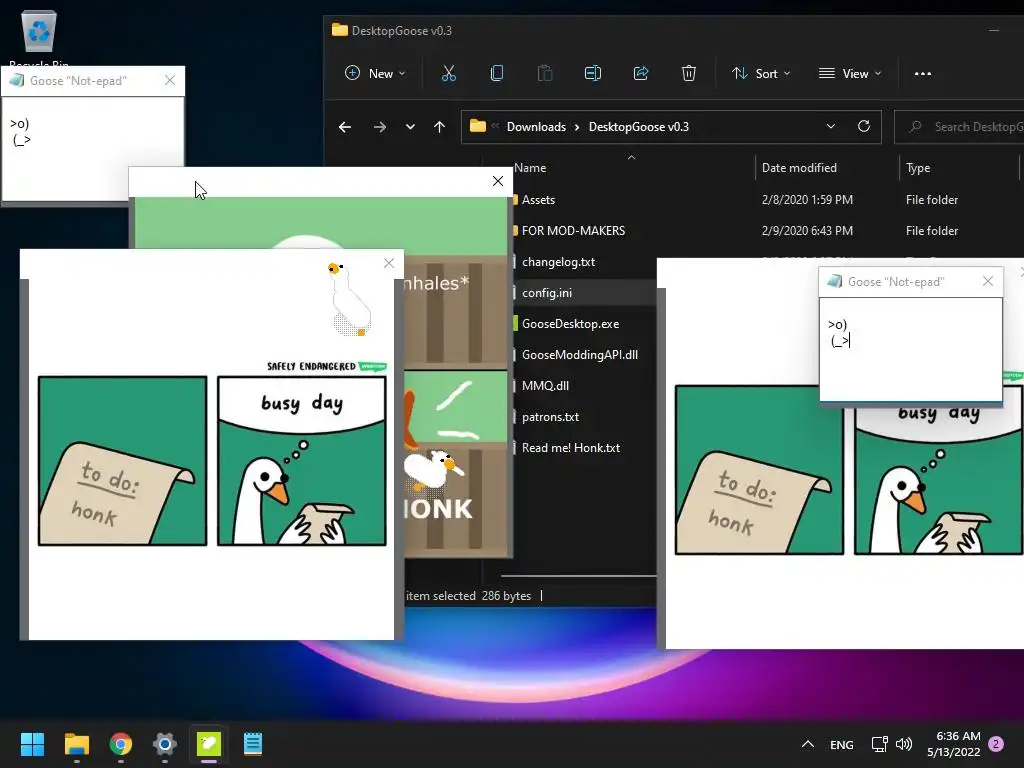Image resolution: width=1024 pixels, height=768 pixels.
Task: Click the green goose app taskbar icon
Action: (x=209, y=744)
